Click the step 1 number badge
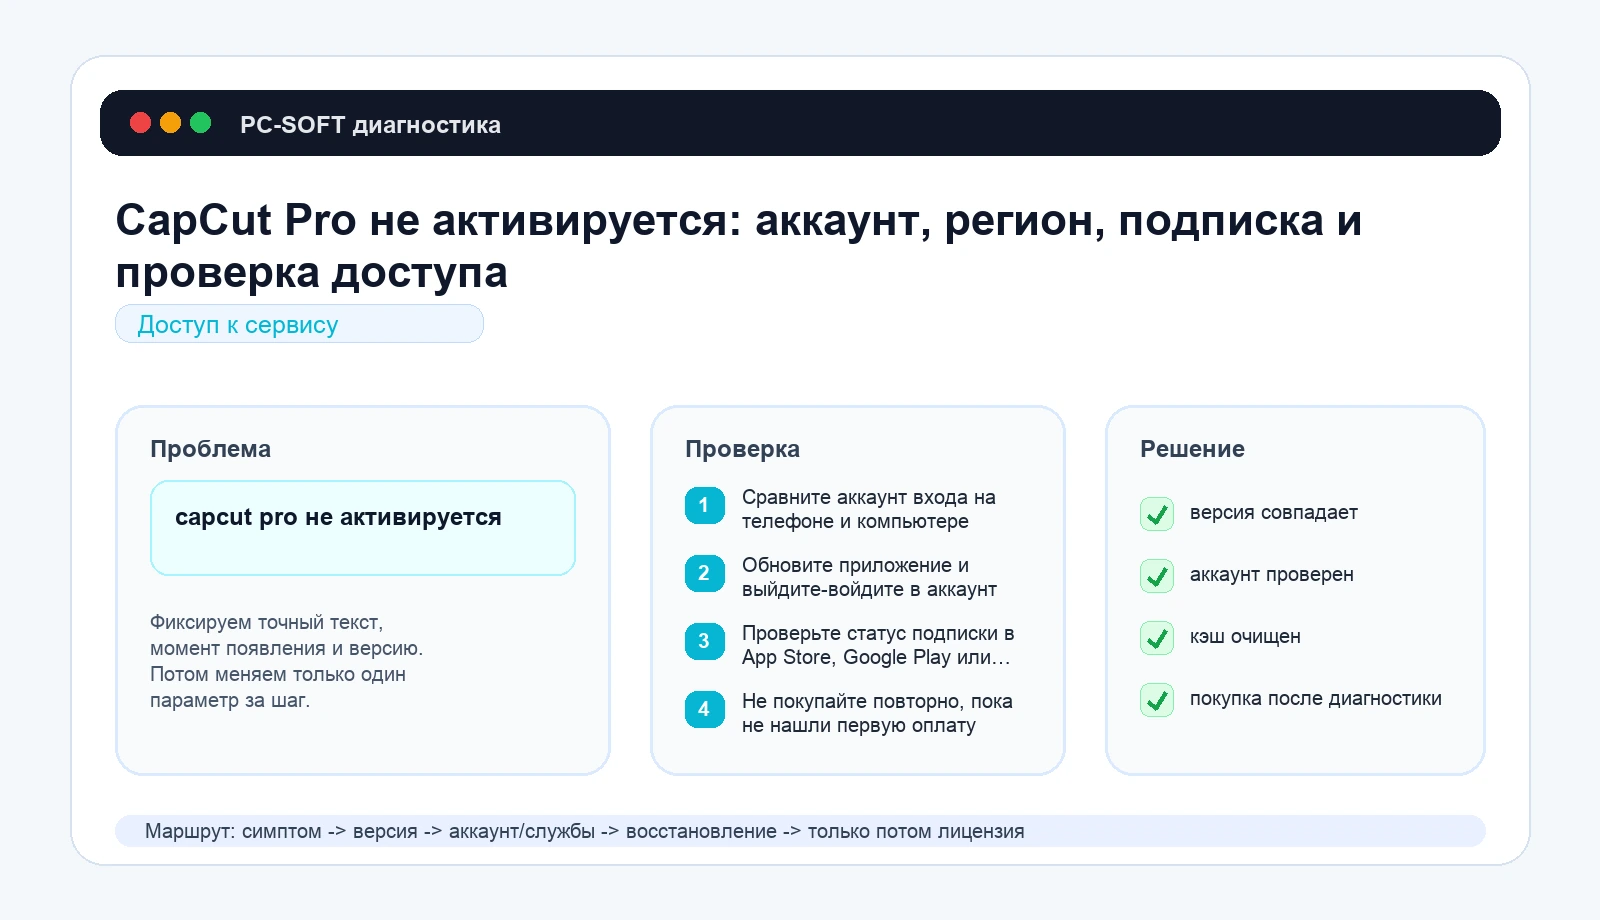This screenshot has width=1600, height=920. (x=704, y=505)
